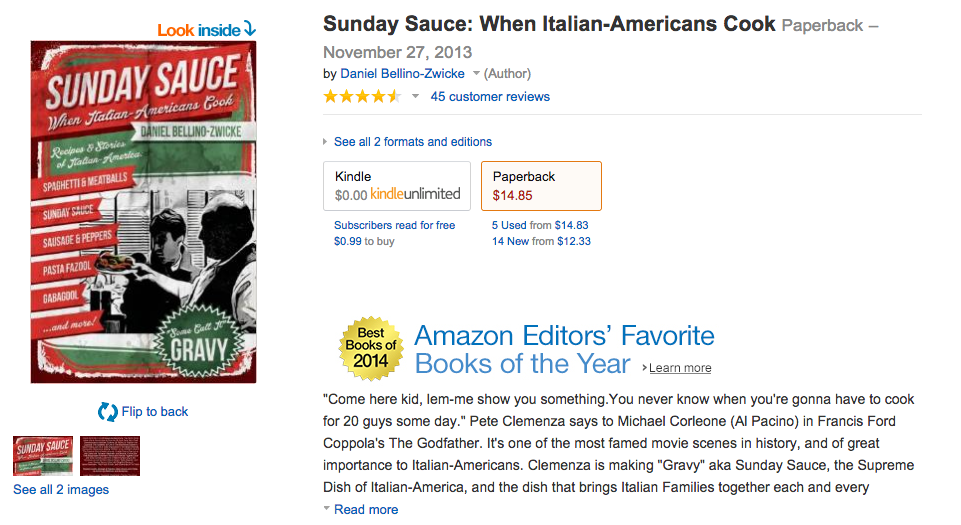
Task: Expand See all 2 formats and editions
Action: click(412, 142)
